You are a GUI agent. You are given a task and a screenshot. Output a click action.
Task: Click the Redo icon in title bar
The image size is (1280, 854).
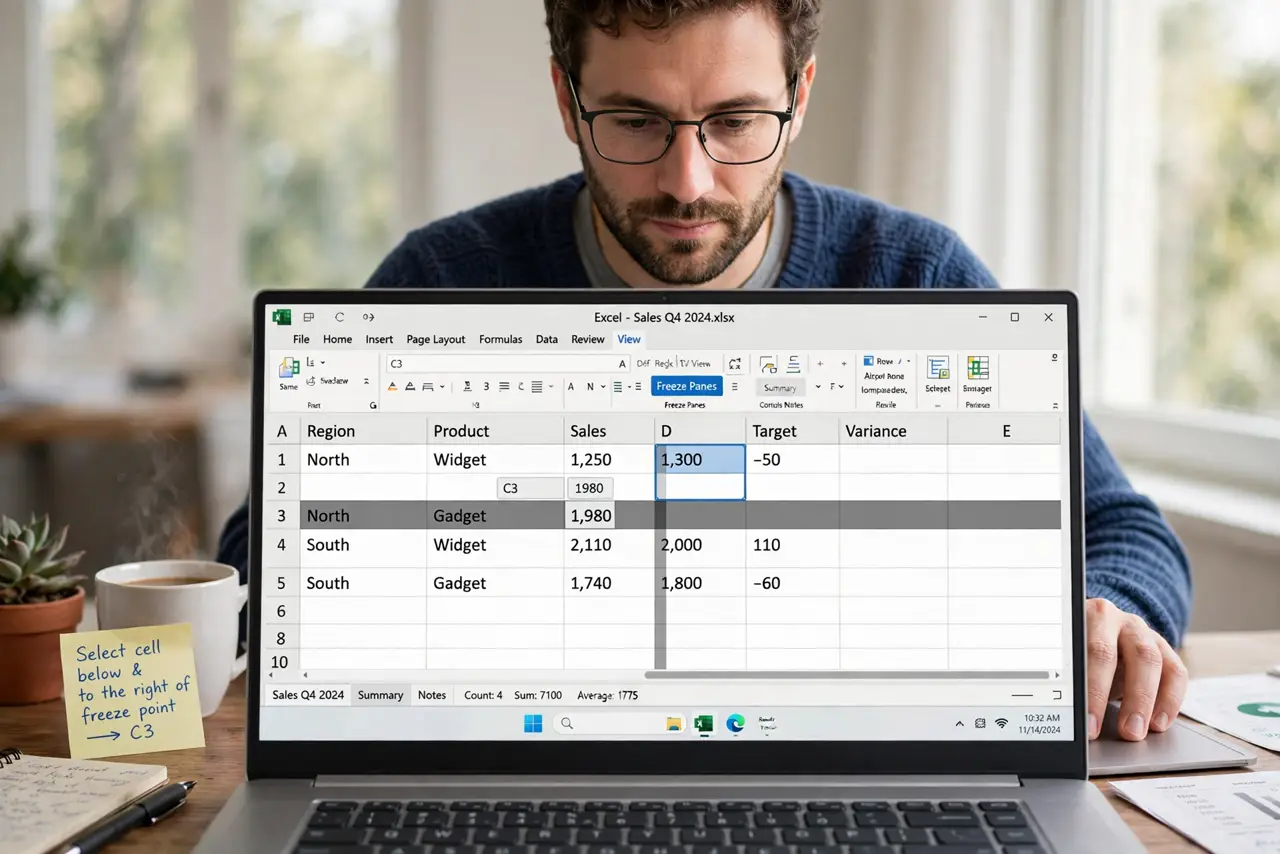[x=369, y=317]
